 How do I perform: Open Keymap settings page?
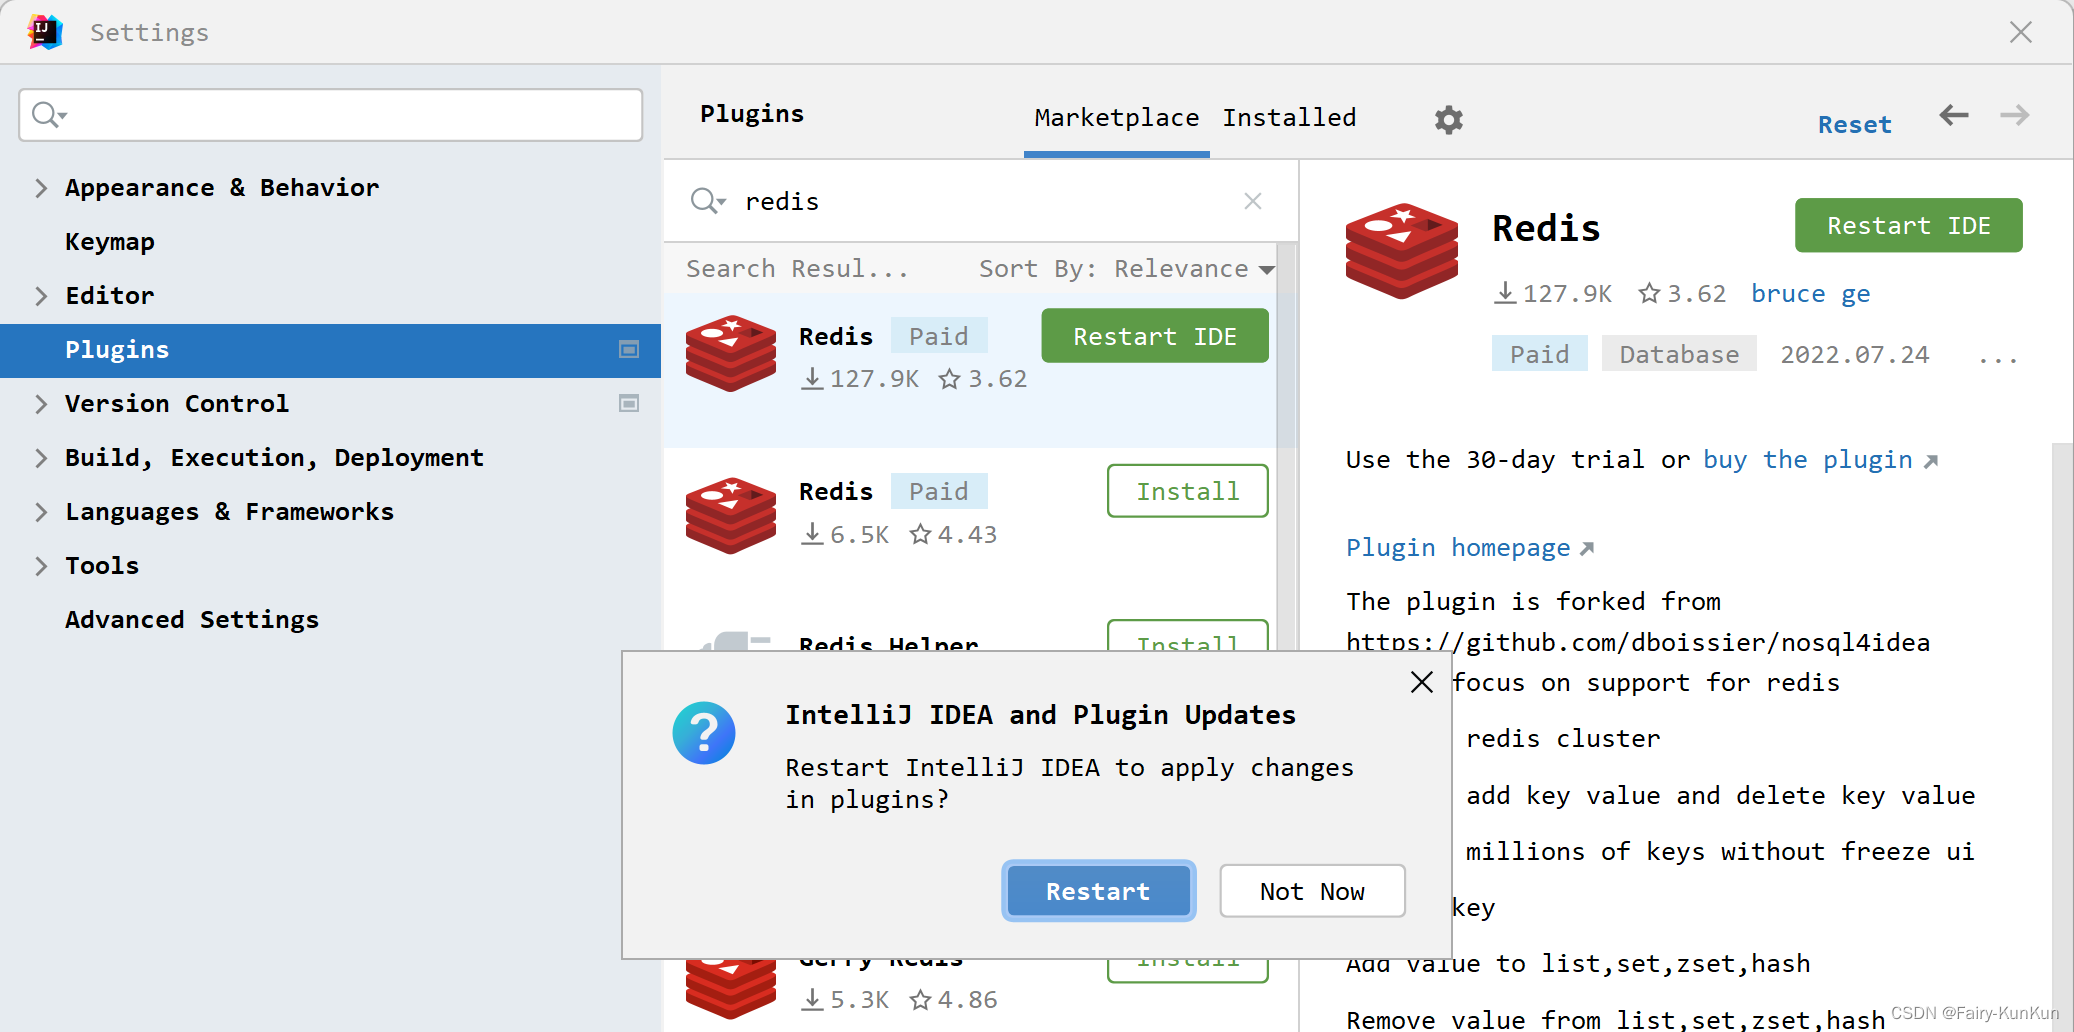pyautogui.click(x=110, y=242)
